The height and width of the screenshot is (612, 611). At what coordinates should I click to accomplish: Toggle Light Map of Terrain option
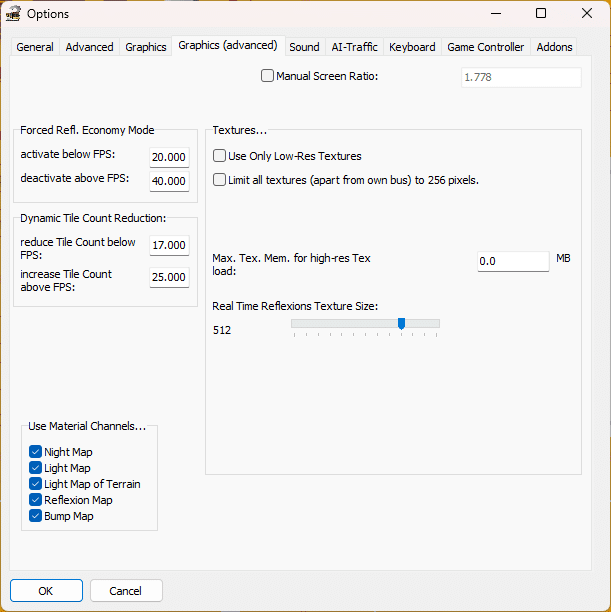point(36,484)
